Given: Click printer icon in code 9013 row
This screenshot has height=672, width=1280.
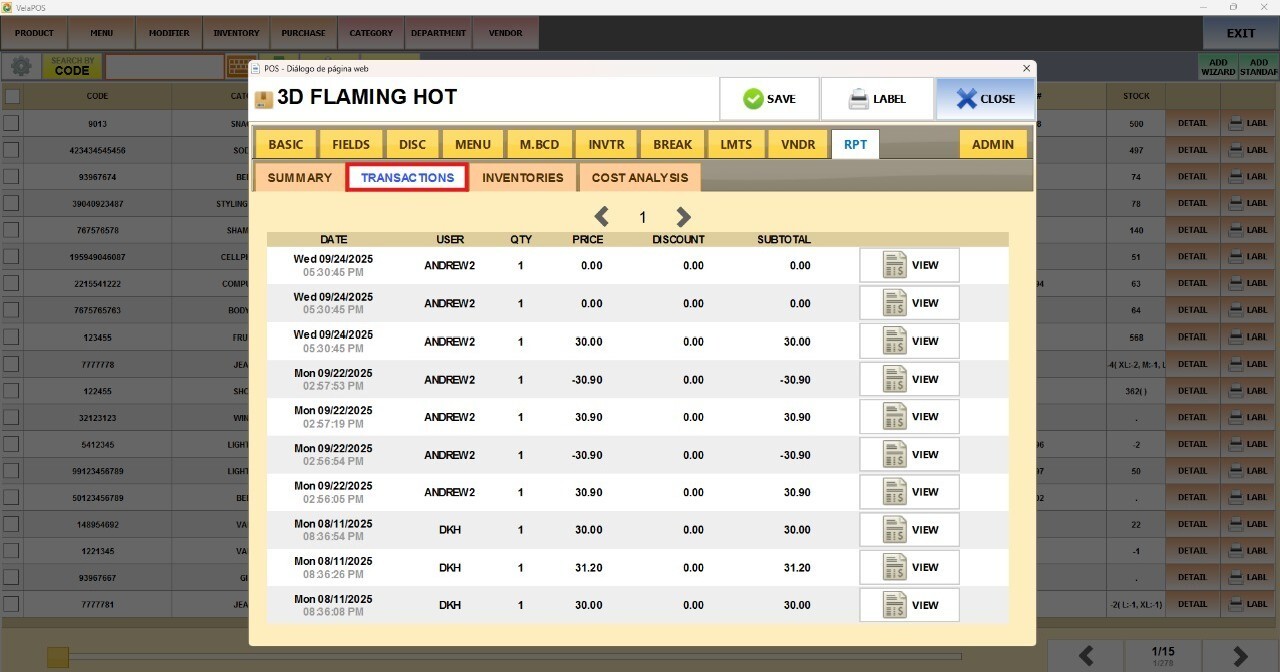Looking at the screenshot, I should [1236, 124].
